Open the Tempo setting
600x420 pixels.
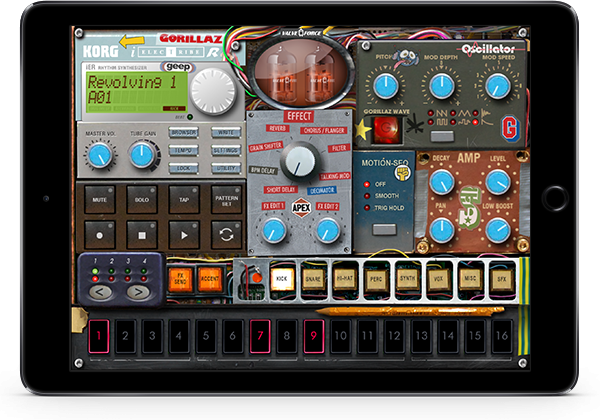pos(184,150)
